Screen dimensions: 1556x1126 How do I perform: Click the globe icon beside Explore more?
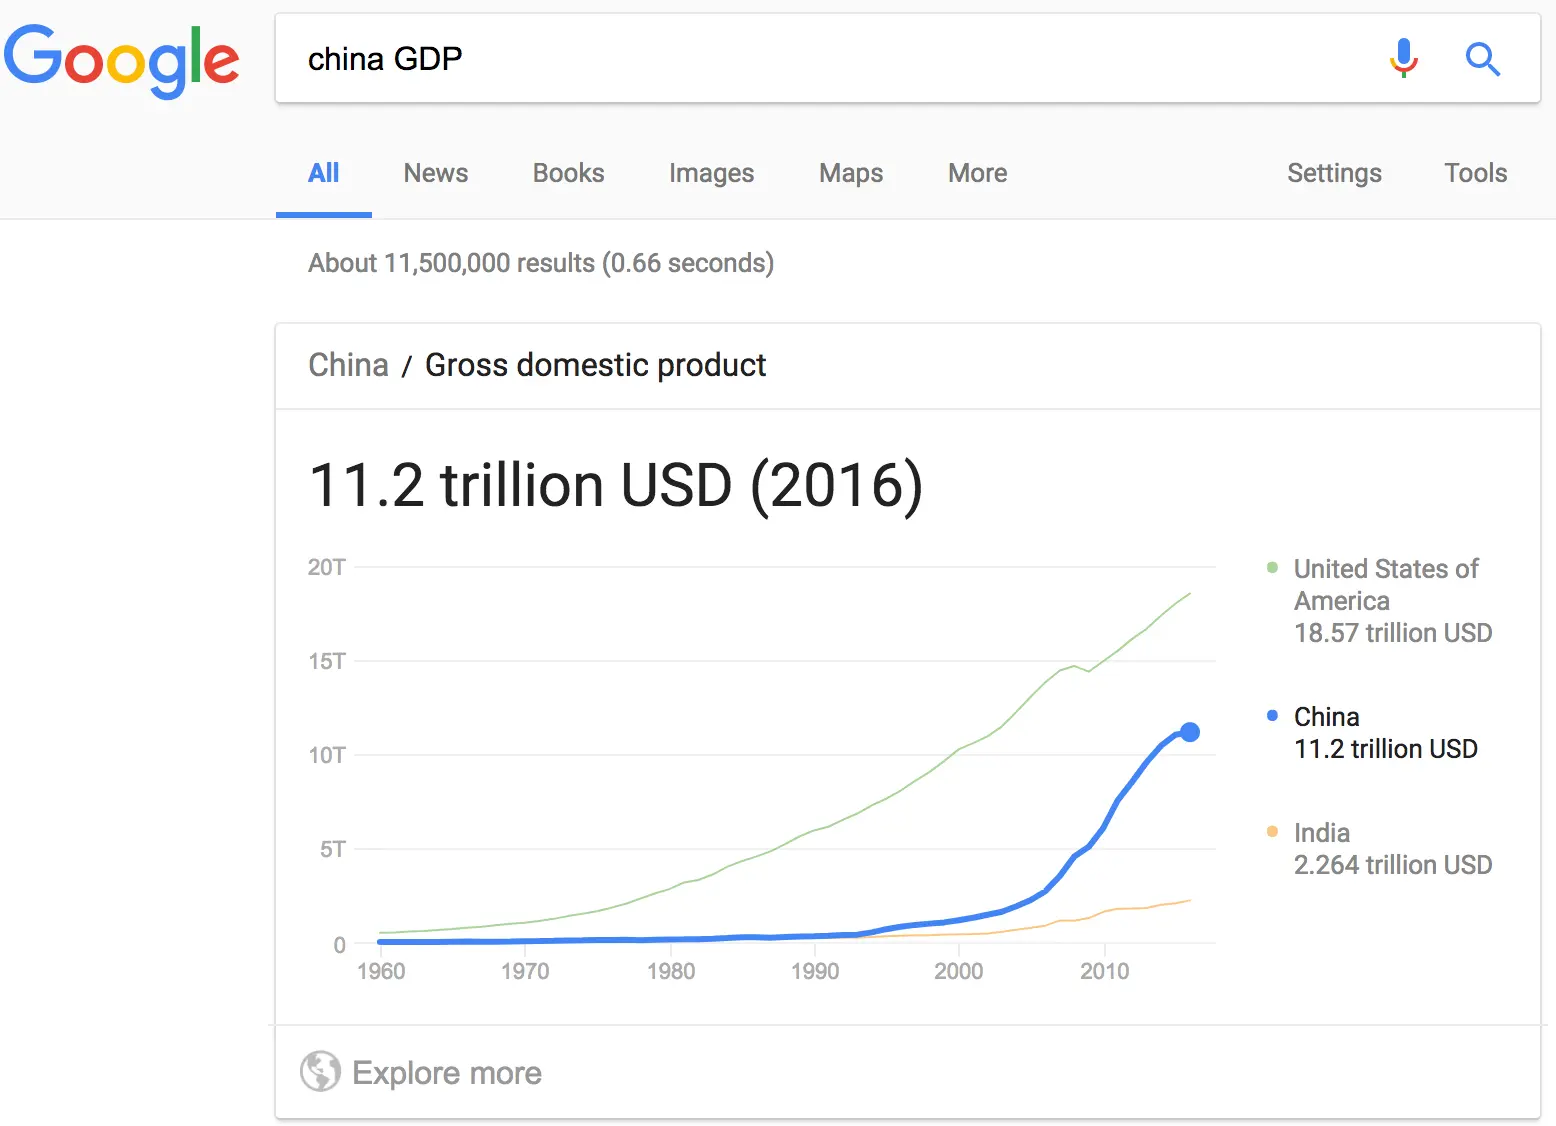320,1072
